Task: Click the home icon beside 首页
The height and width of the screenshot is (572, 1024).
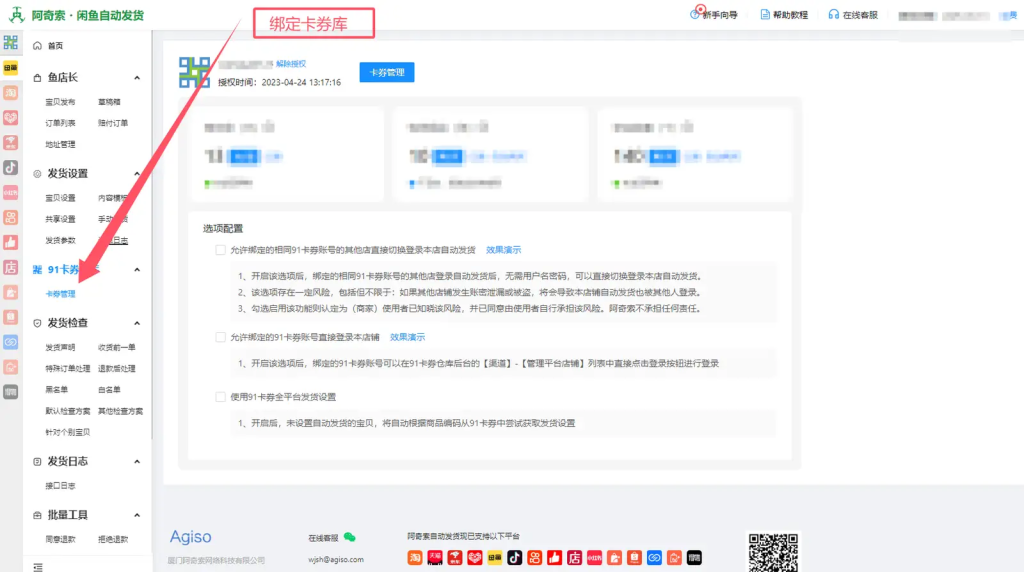Action: (x=37, y=46)
